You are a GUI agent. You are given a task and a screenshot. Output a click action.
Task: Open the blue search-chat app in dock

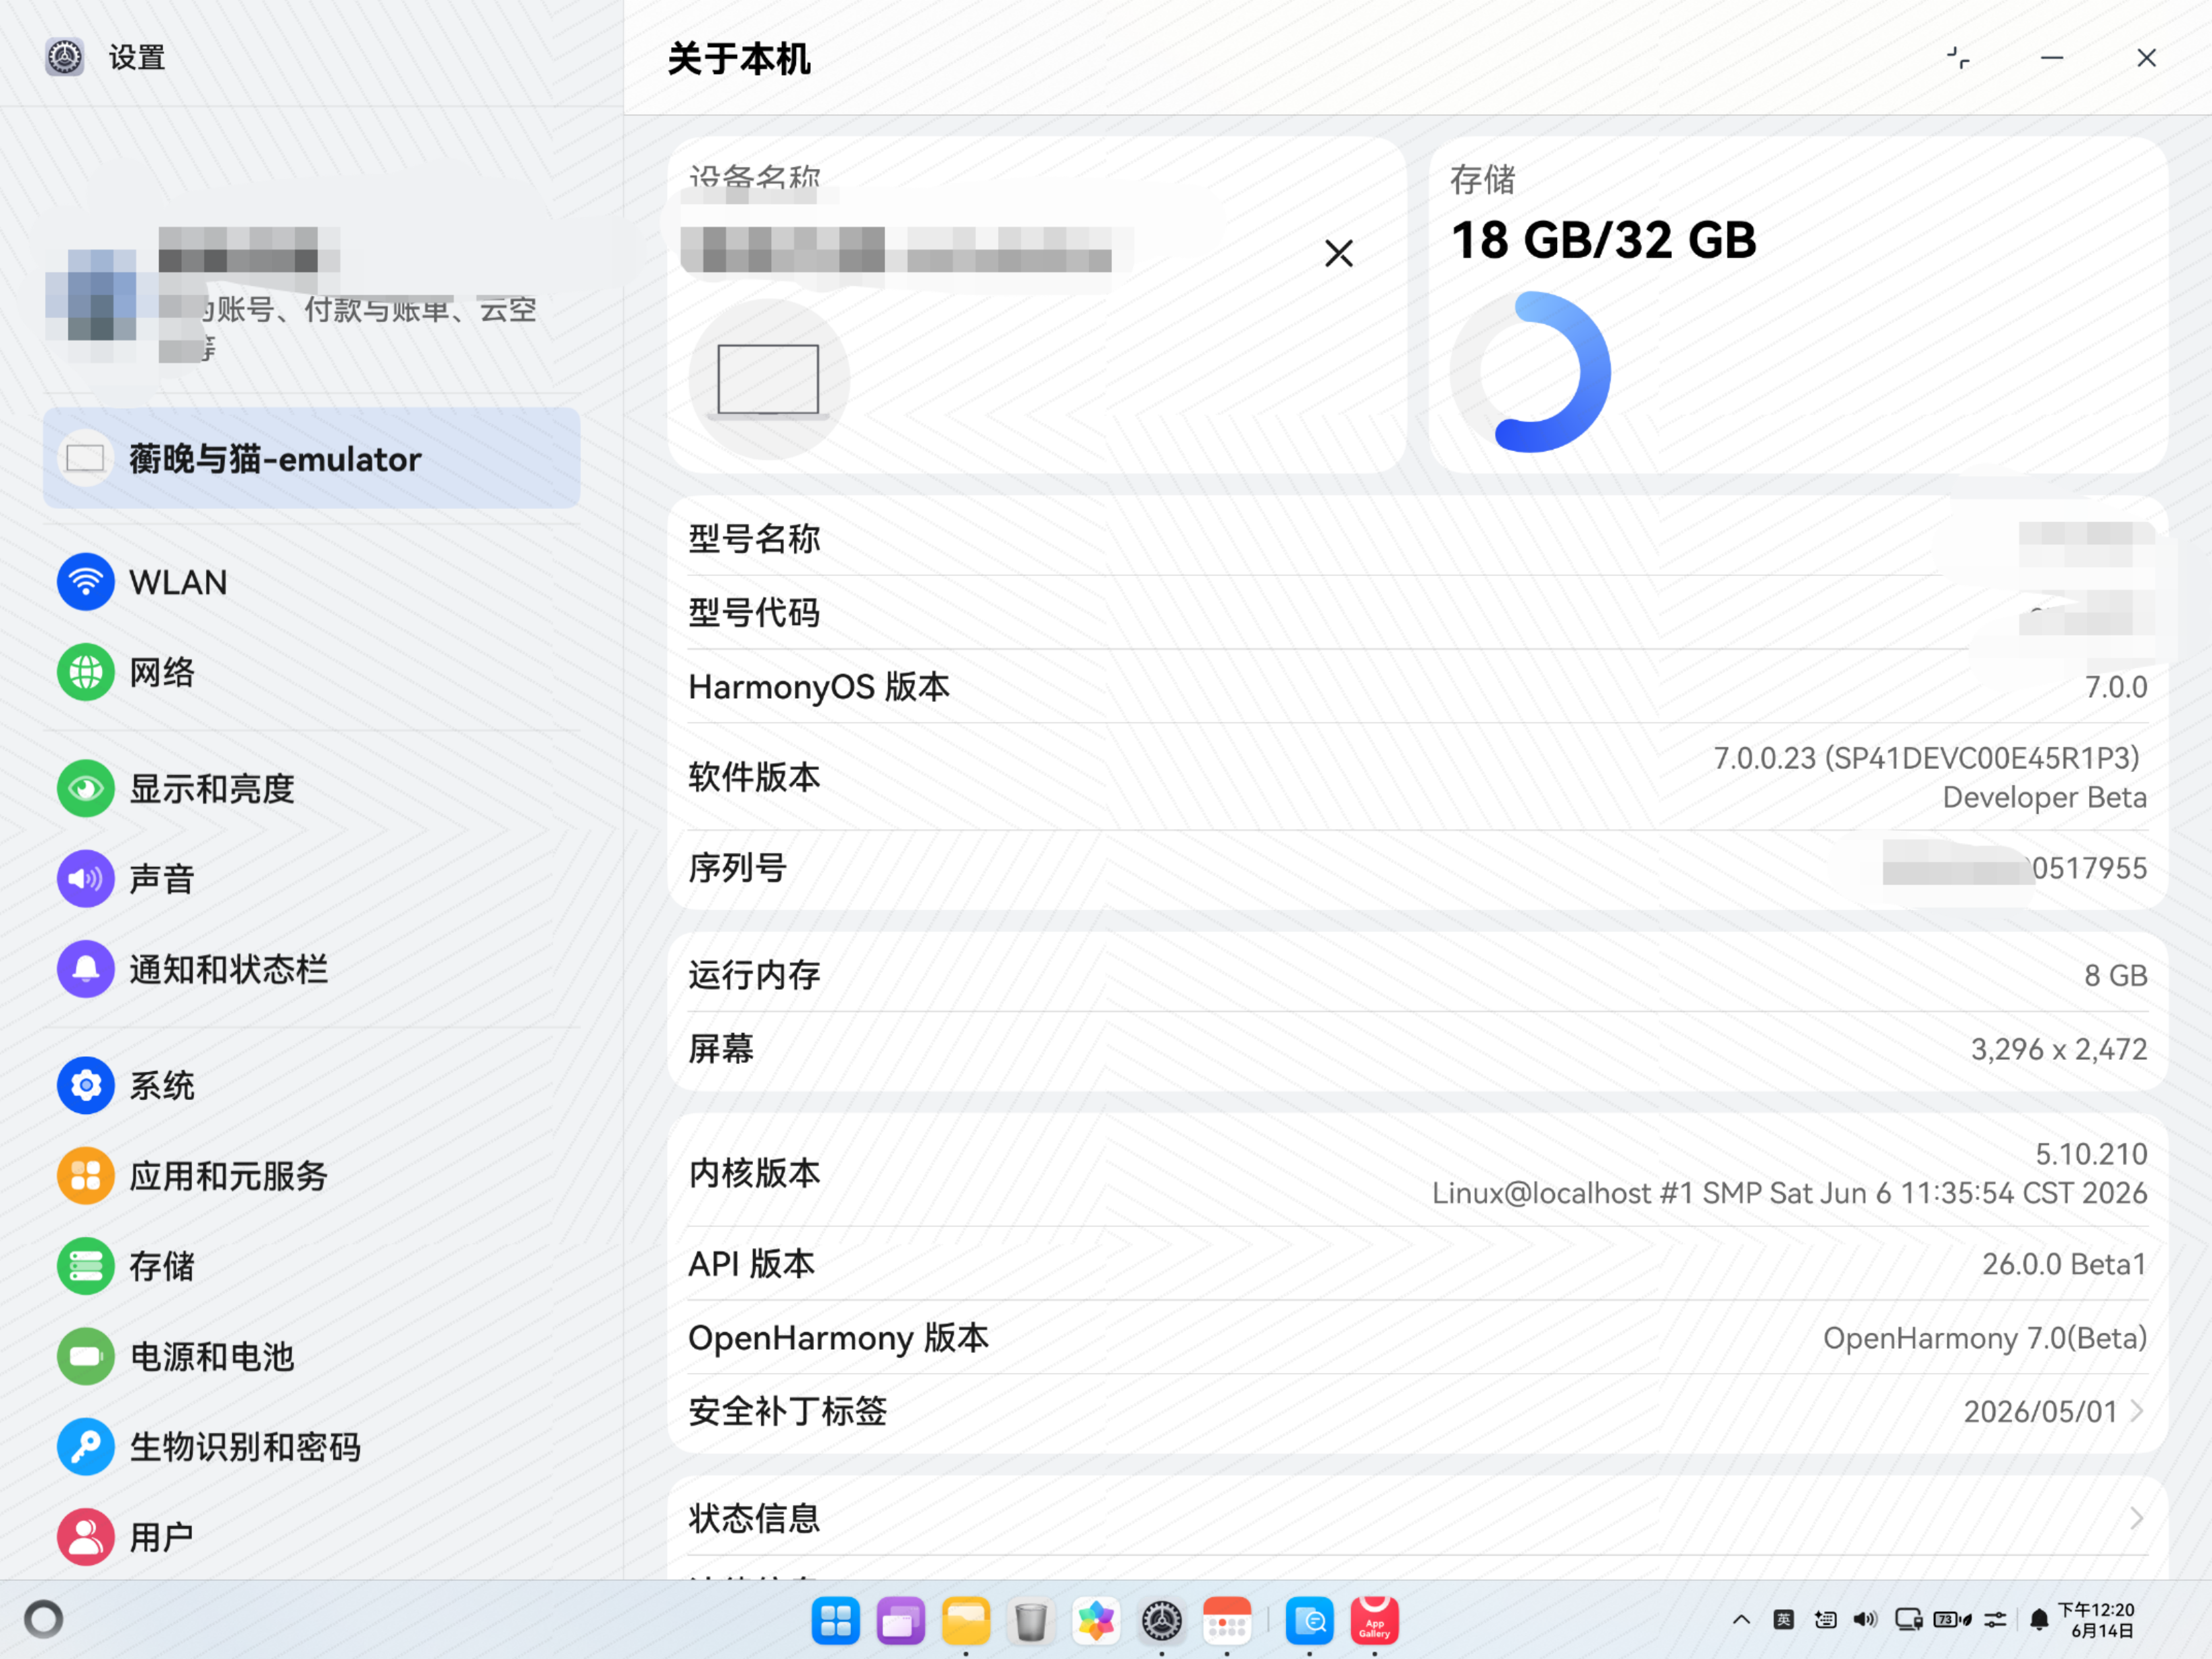[x=1309, y=1620]
